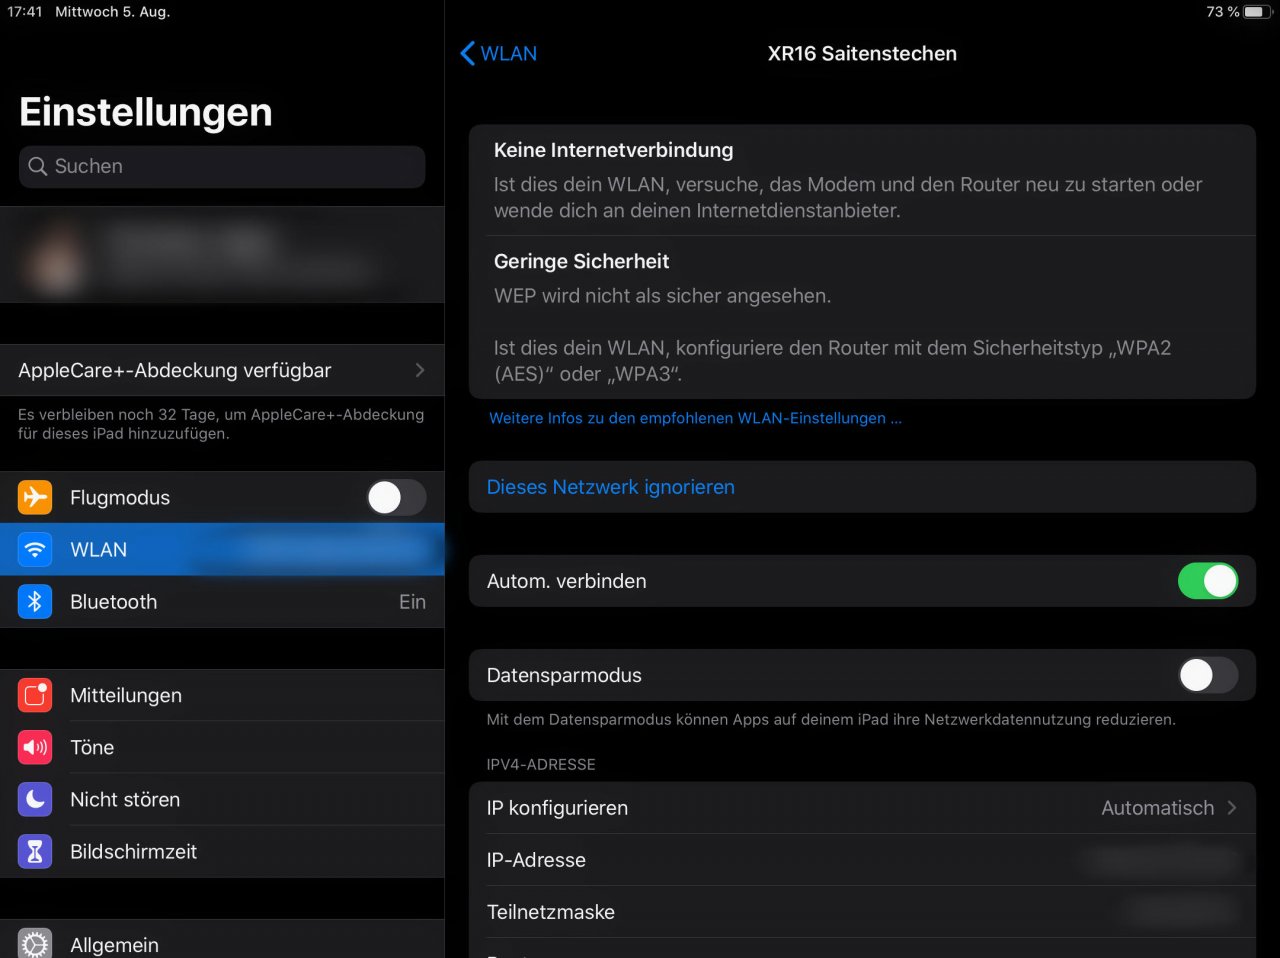Image resolution: width=1280 pixels, height=958 pixels.
Task: Enable Flugmodus switch
Action: [396, 497]
